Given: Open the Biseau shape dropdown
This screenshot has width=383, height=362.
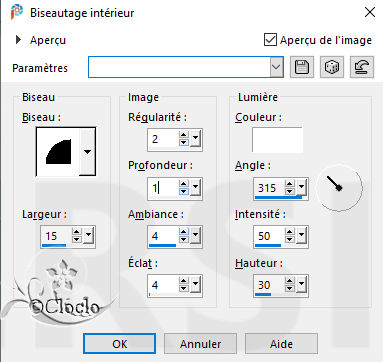Looking at the screenshot, I should click(x=87, y=152).
